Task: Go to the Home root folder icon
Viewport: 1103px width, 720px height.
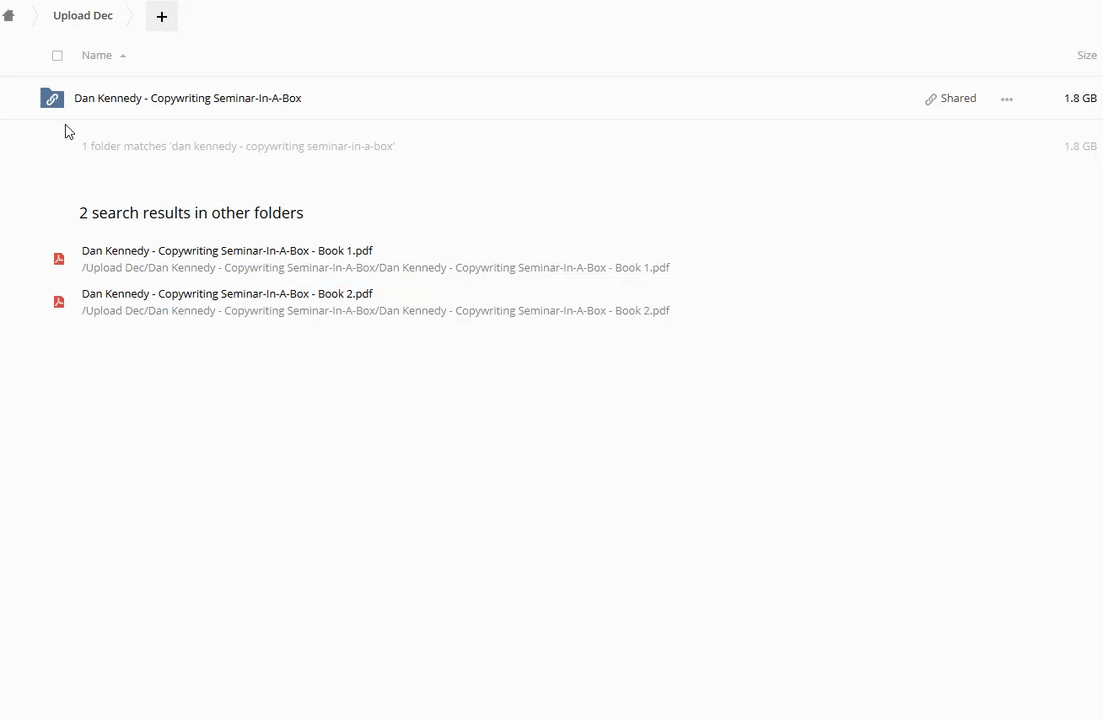Action: (x=9, y=16)
